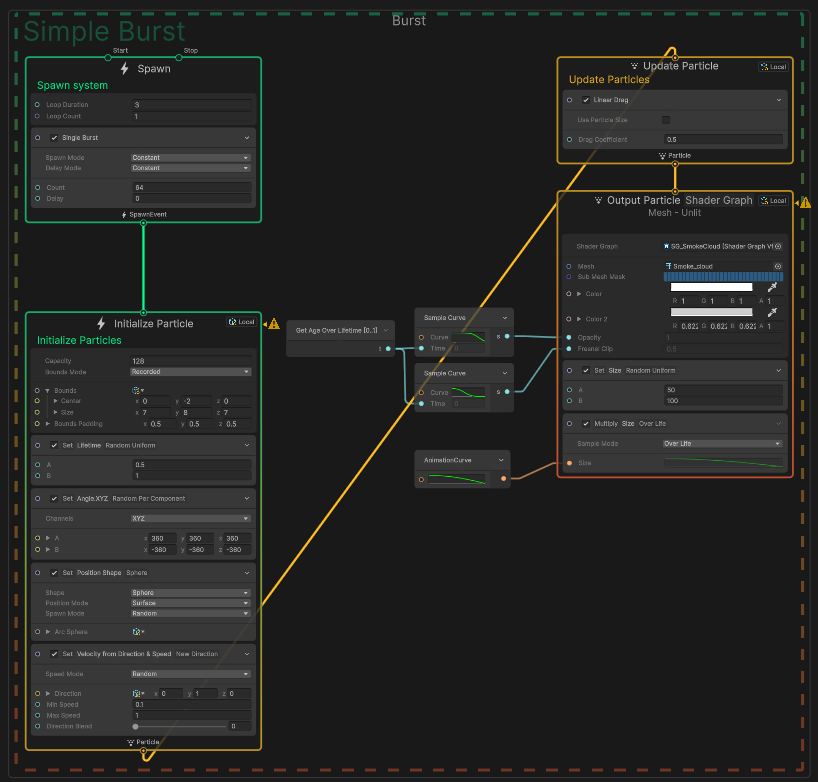Click the warning icon beside Output Particle
This screenshot has width=818, height=782.
tap(806, 202)
